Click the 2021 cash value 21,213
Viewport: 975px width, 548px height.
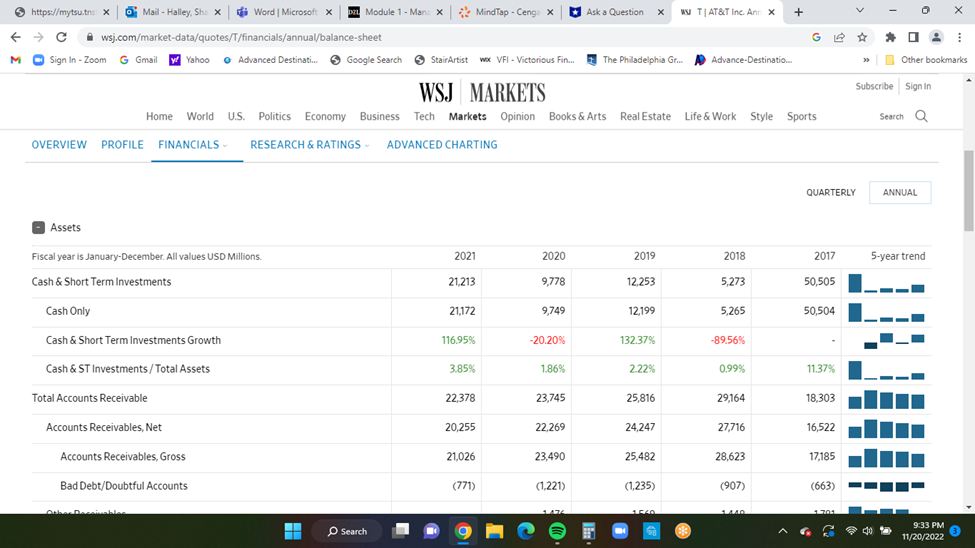[x=461, y=282]
